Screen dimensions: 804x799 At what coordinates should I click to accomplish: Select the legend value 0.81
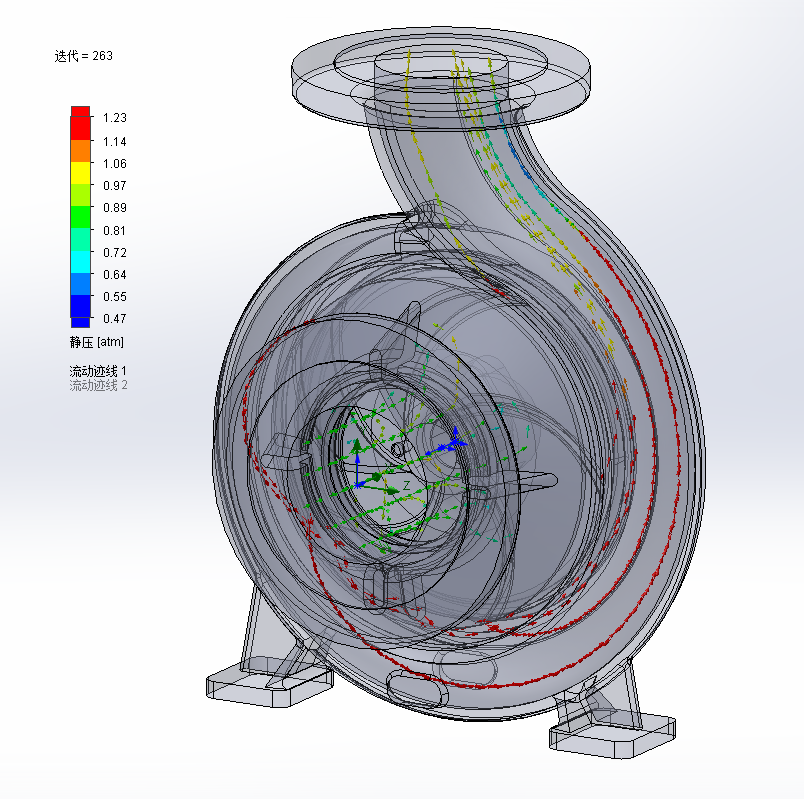pos(114,231)
